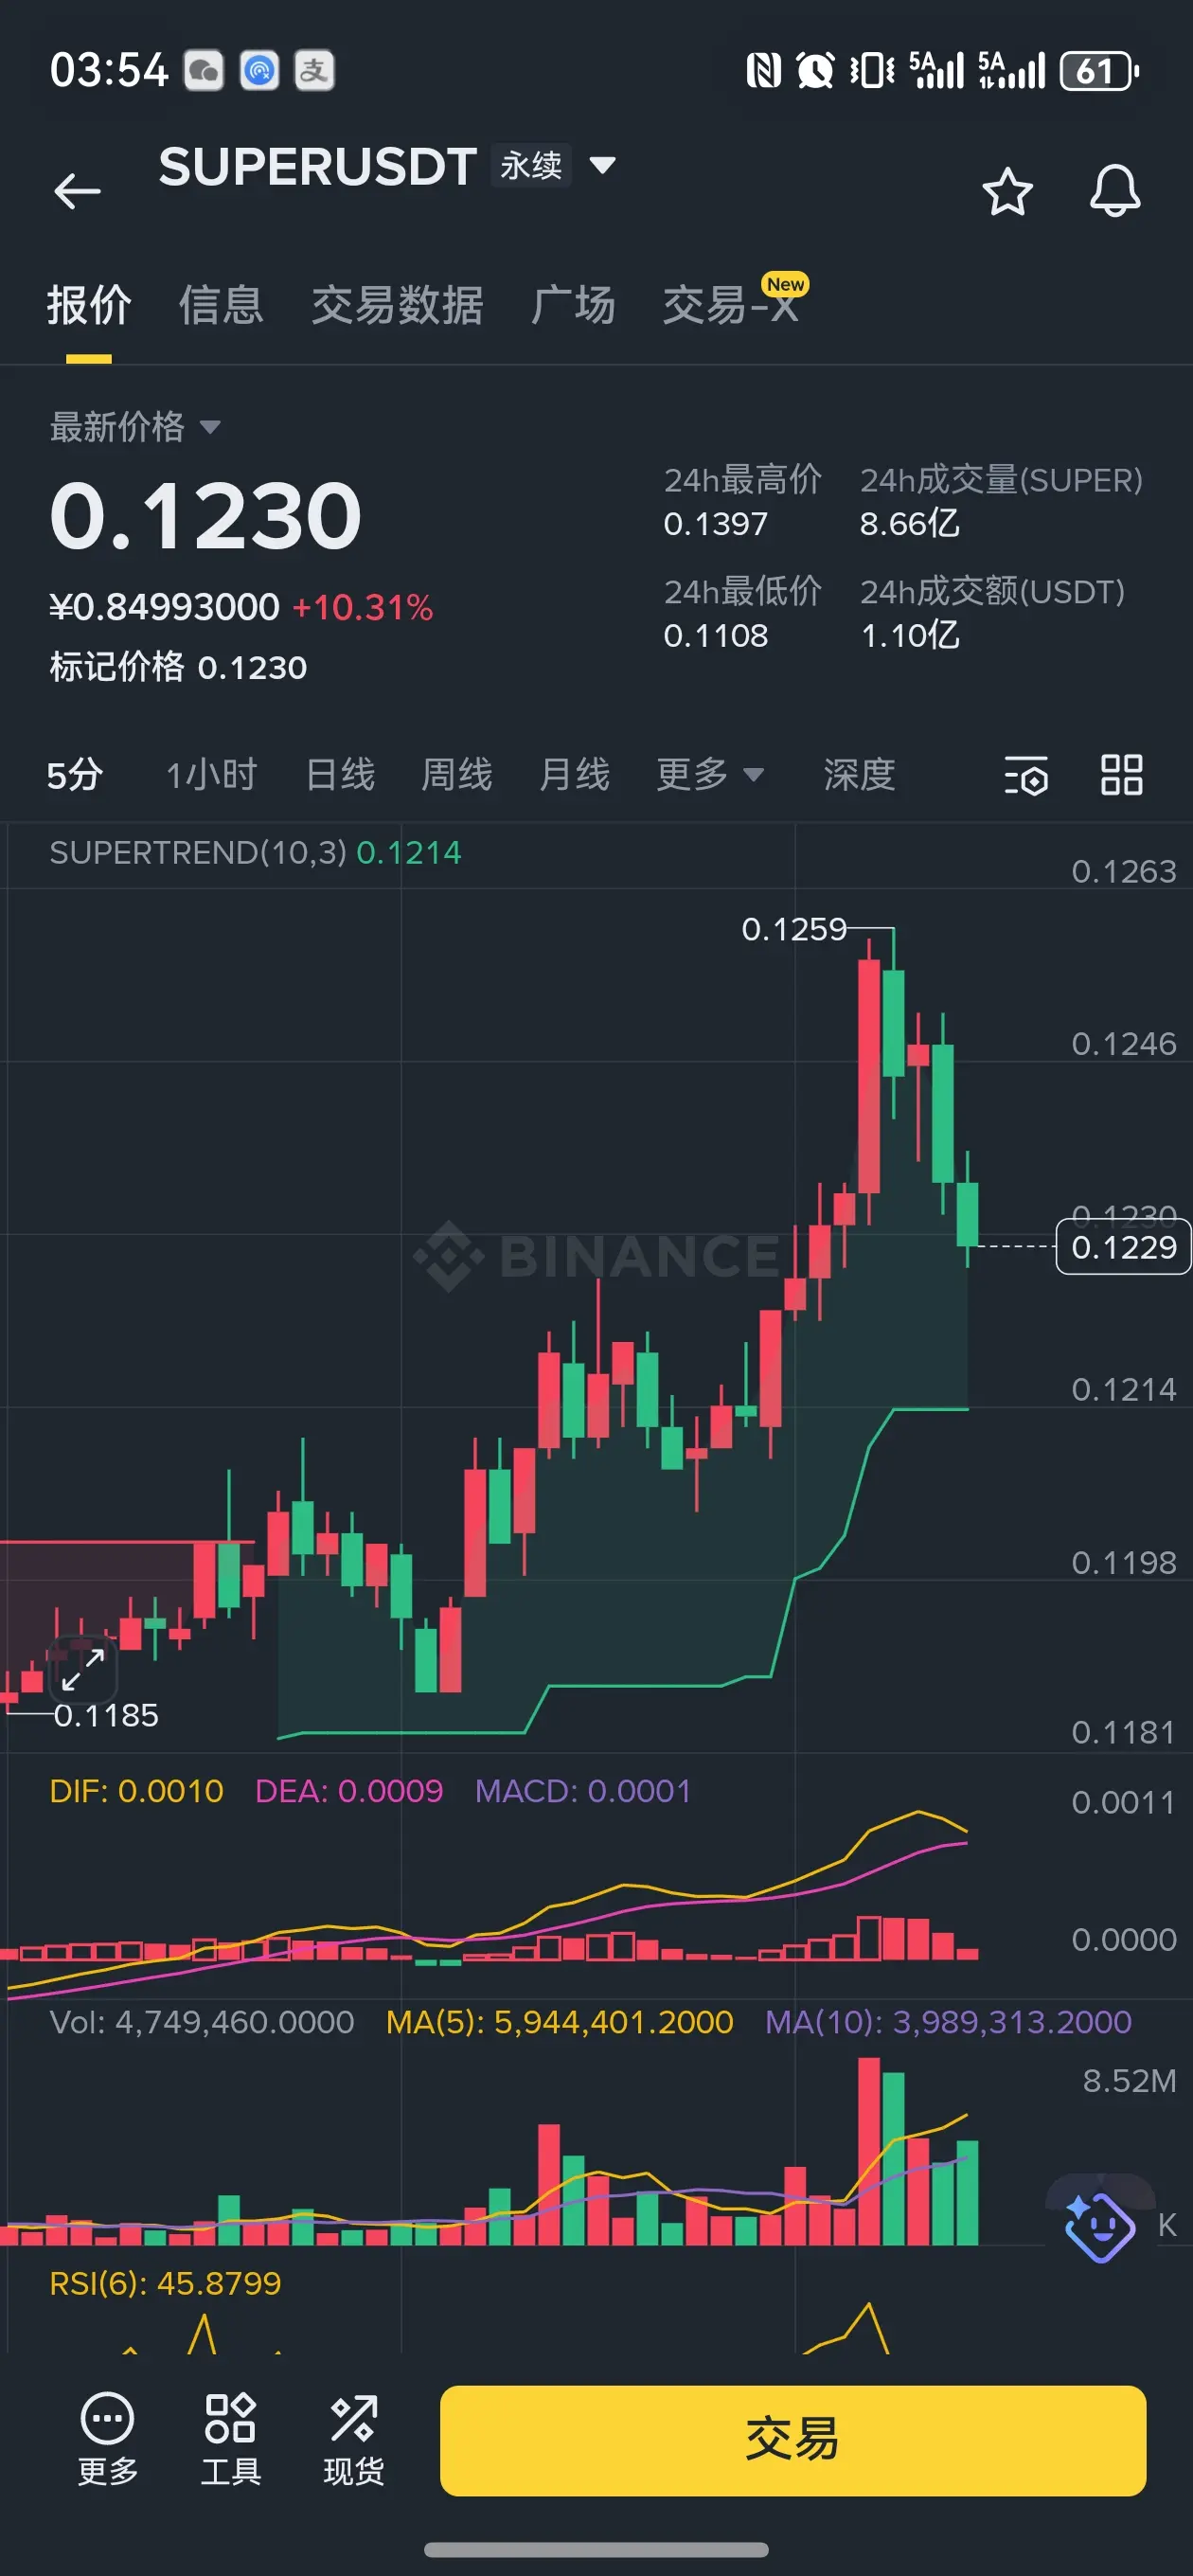Open the 最新价格 price type dropdown
The height and width of the screenshot is (2576, 1193).
(x=135, y=427)
